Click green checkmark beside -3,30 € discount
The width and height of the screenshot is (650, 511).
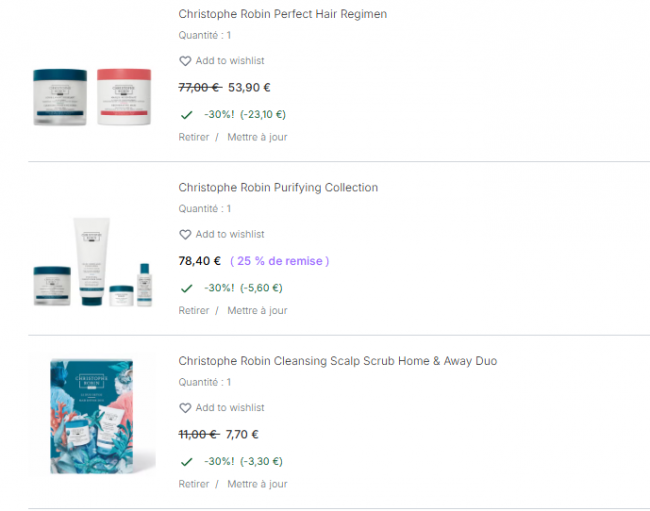(186, 462)
